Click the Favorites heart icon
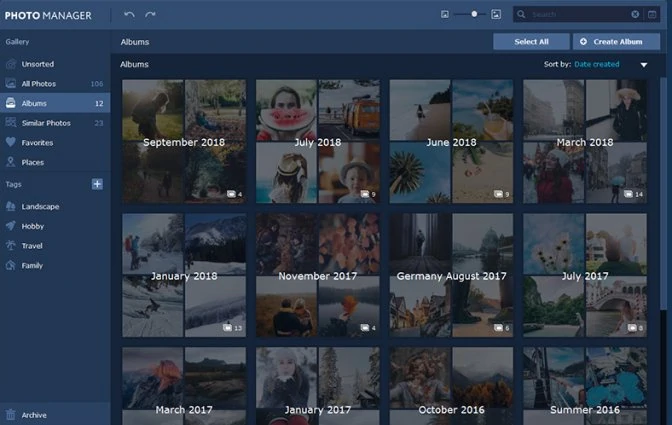672x425 pixels. point(11,142)
